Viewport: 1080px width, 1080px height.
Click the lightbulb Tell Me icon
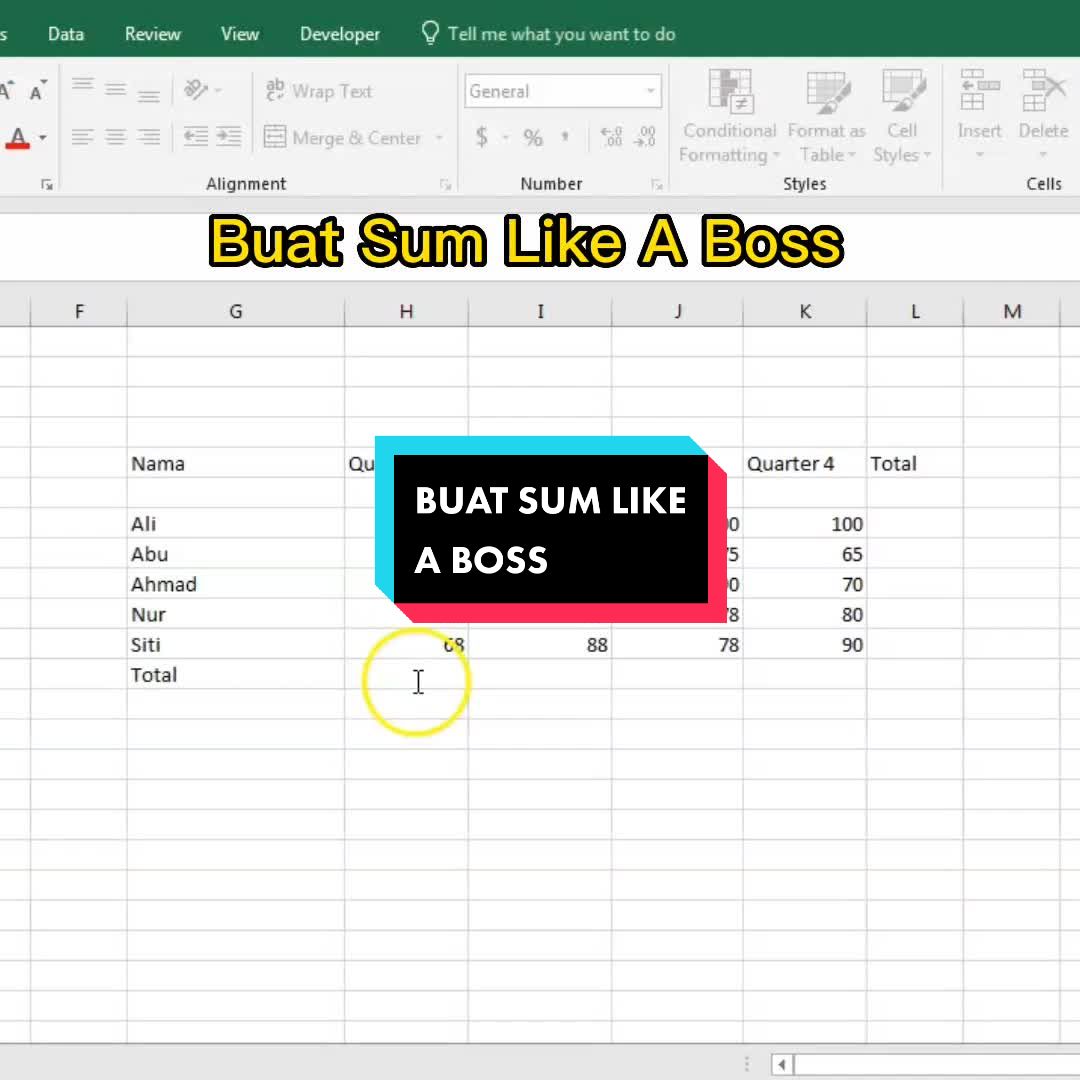(x=430, y=33)
